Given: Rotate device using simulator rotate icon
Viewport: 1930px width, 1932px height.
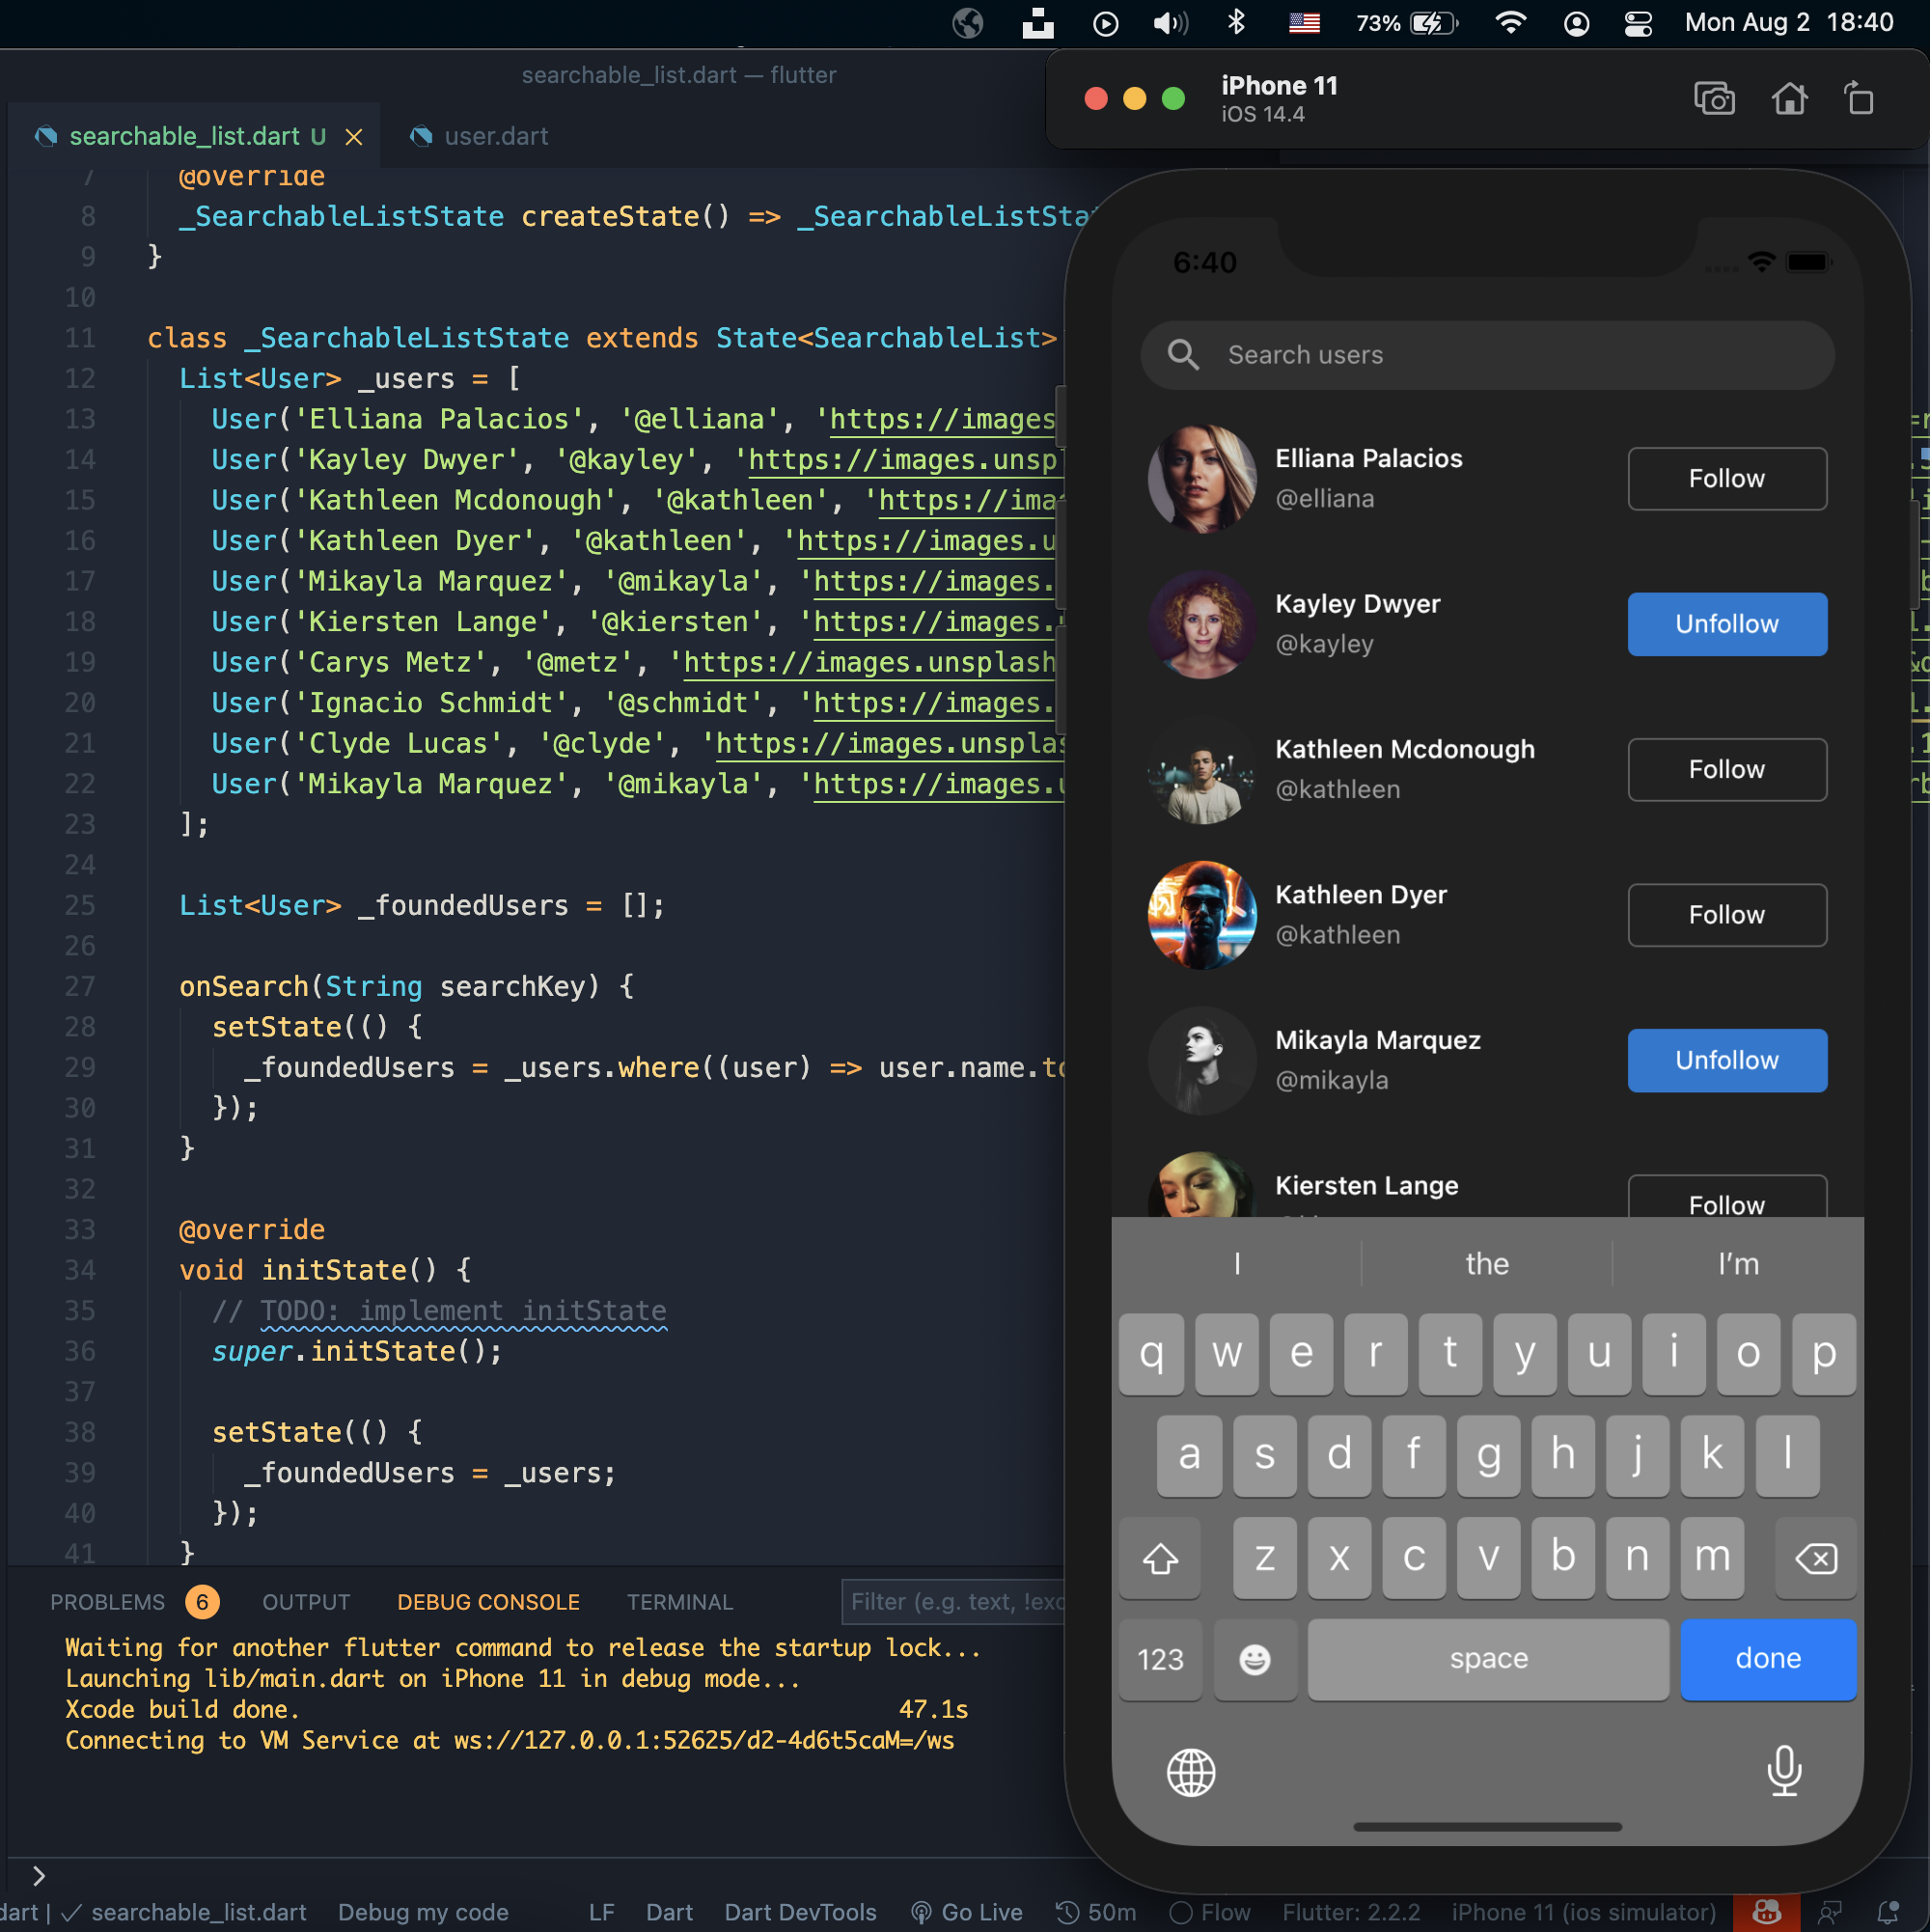Looking at the screenshot, I should pos(1859,99).
